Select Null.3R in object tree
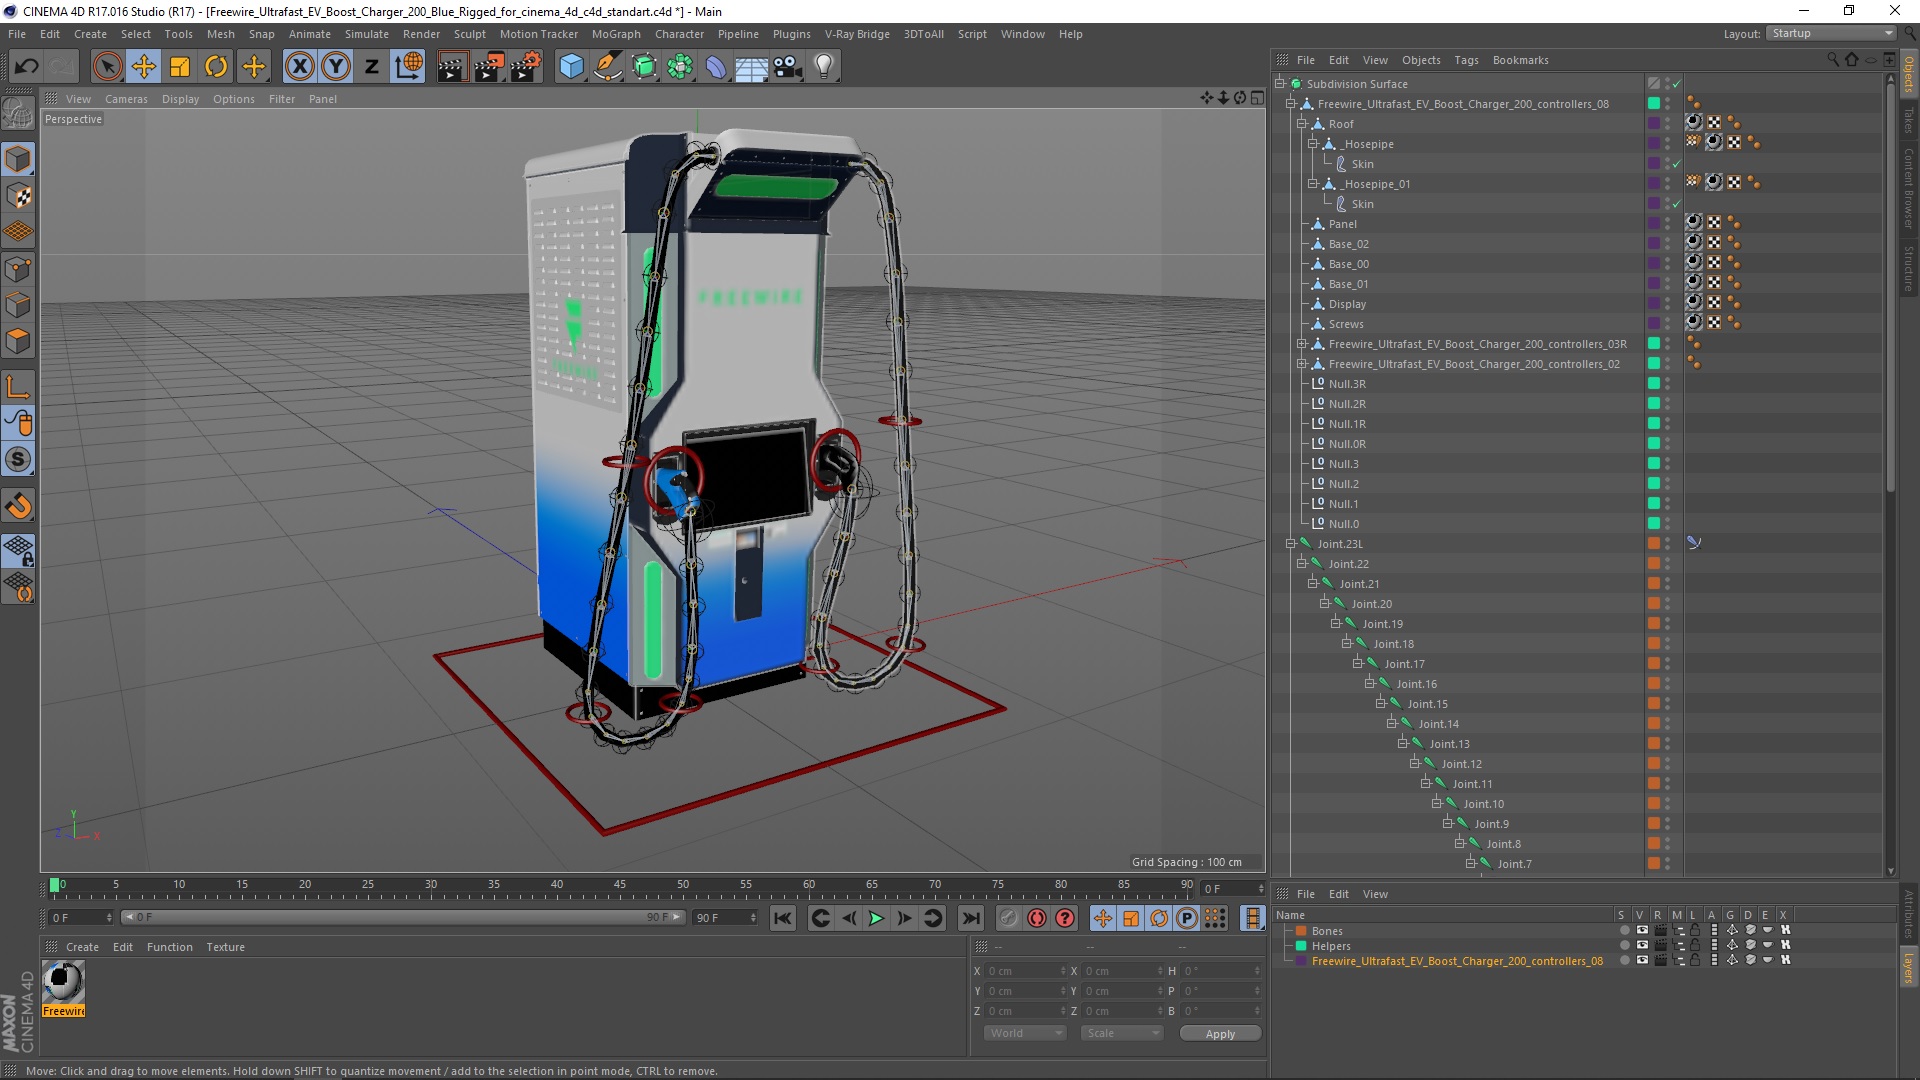Screen dimensions: 1920x1080 [x=1346, y=384]
